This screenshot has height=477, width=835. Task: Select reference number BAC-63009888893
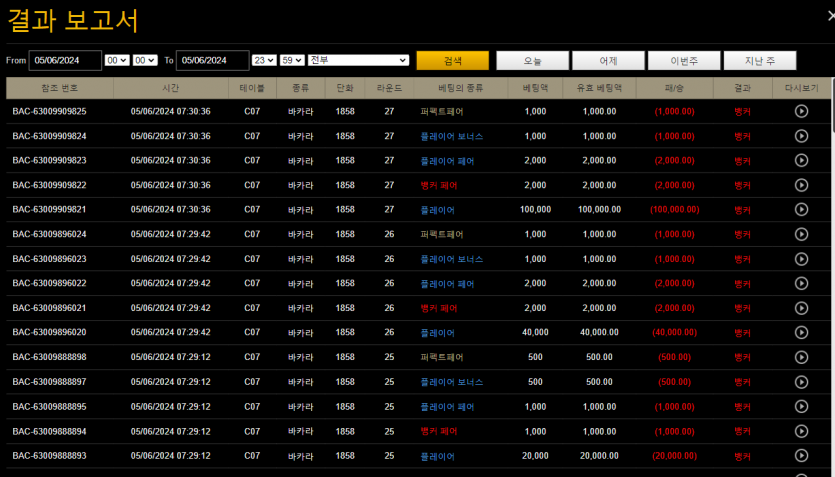tap(50, 456)
